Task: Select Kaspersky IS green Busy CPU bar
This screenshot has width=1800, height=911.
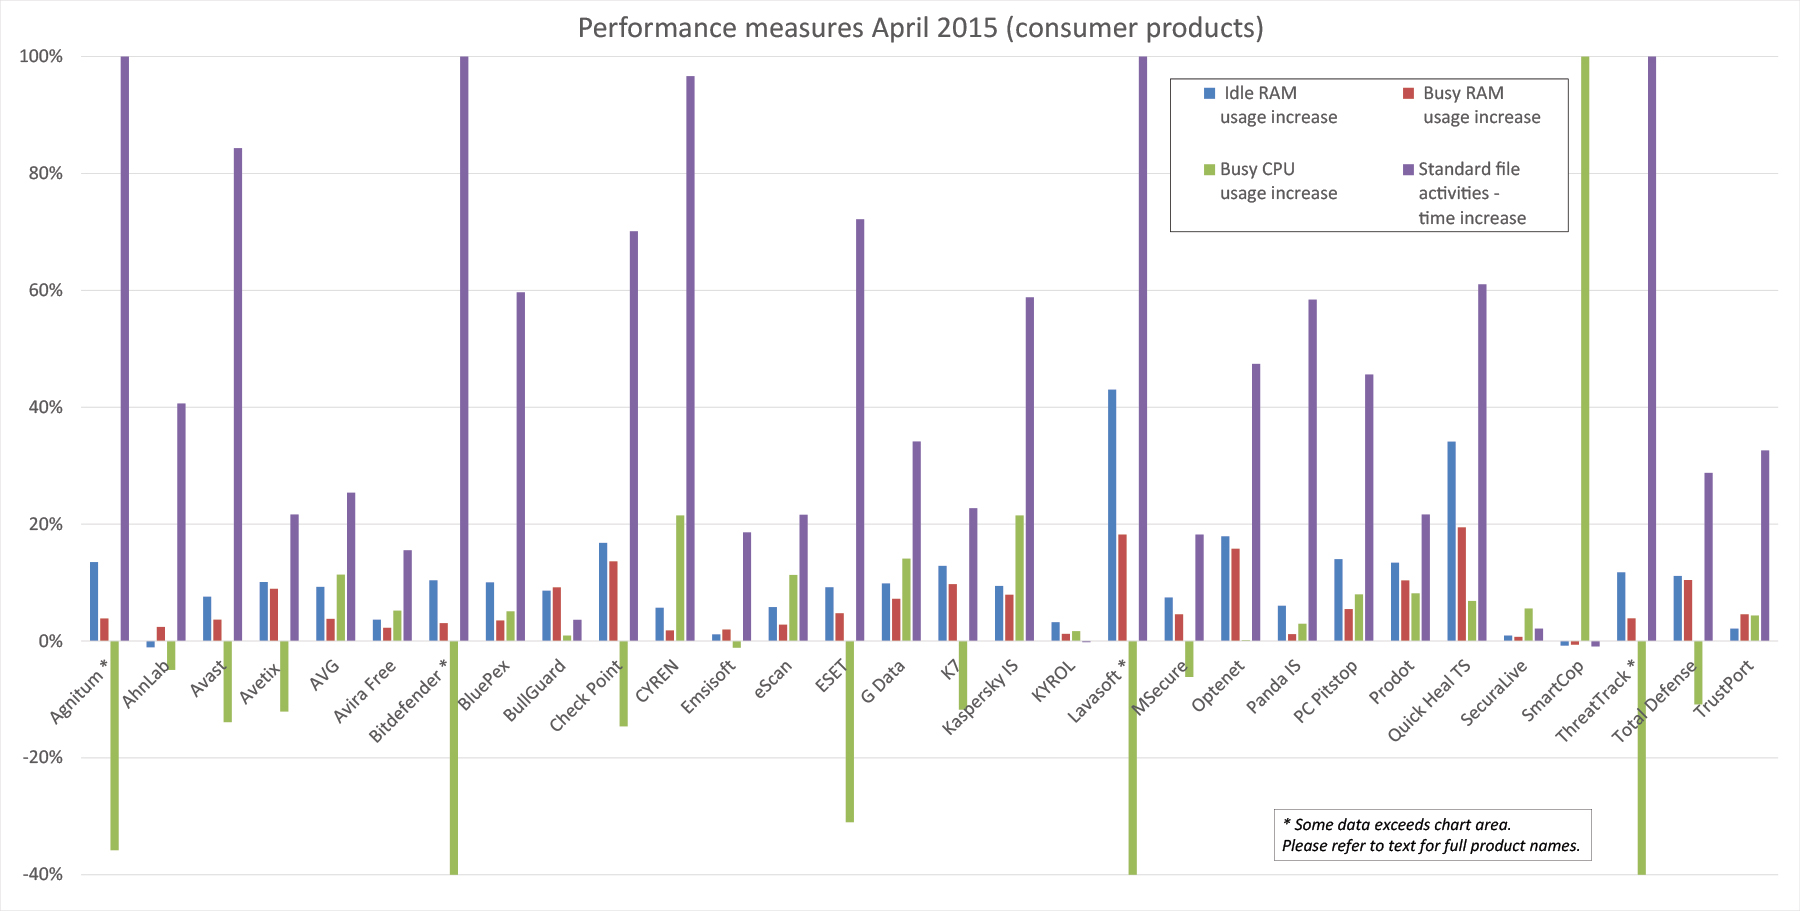Action: pyautogui.click(x=1019, y=578)
